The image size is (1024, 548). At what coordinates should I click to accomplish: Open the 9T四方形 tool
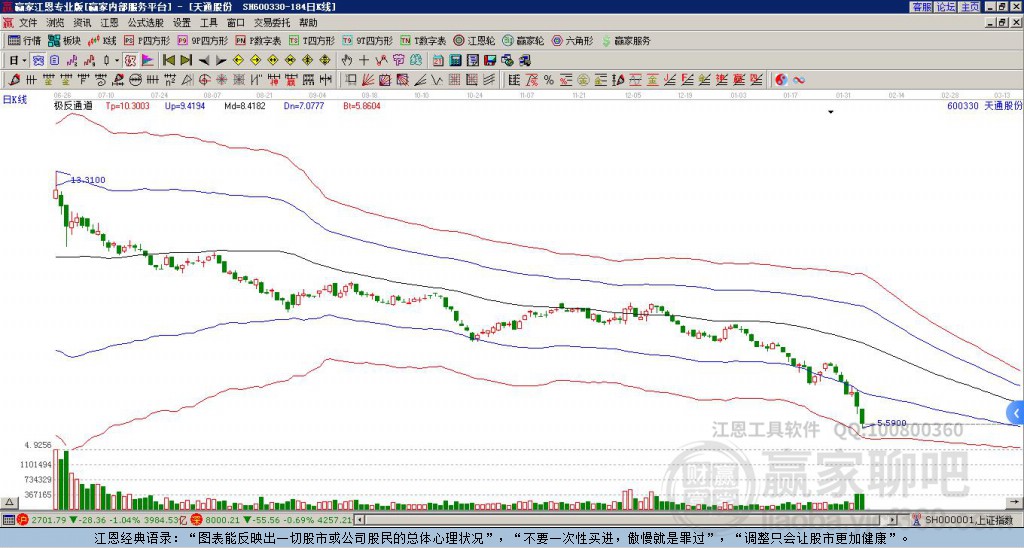click(368, 40)
